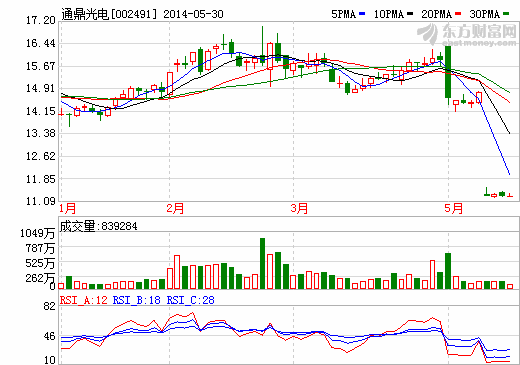Click the 1049万 volume axis label

pos(37,233)
